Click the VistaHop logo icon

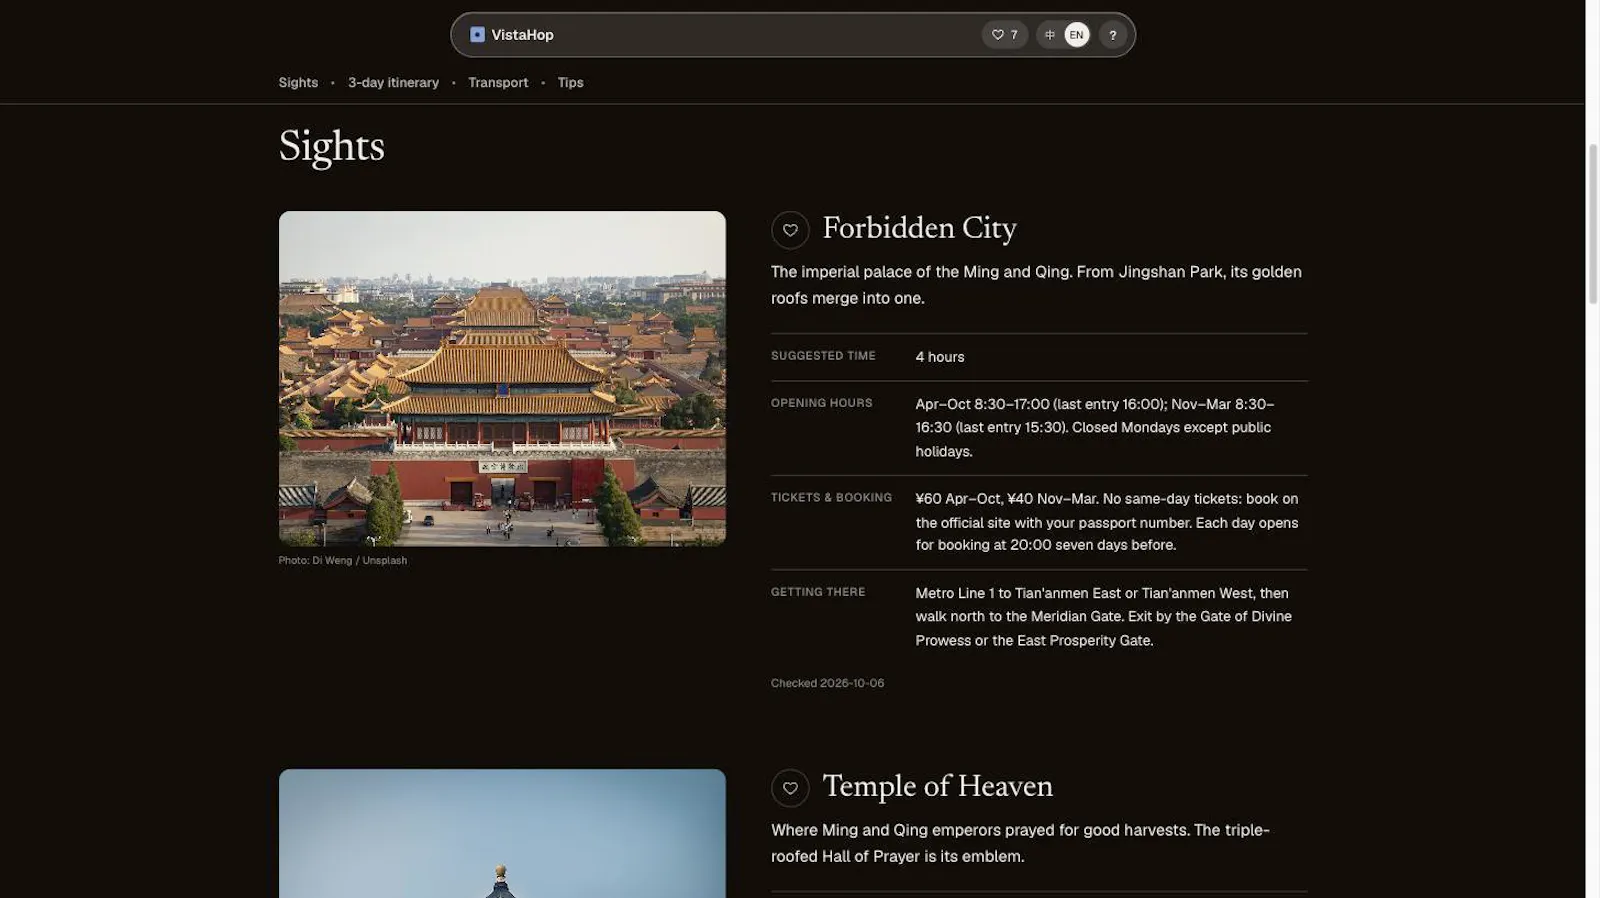(x=477, y=35)
